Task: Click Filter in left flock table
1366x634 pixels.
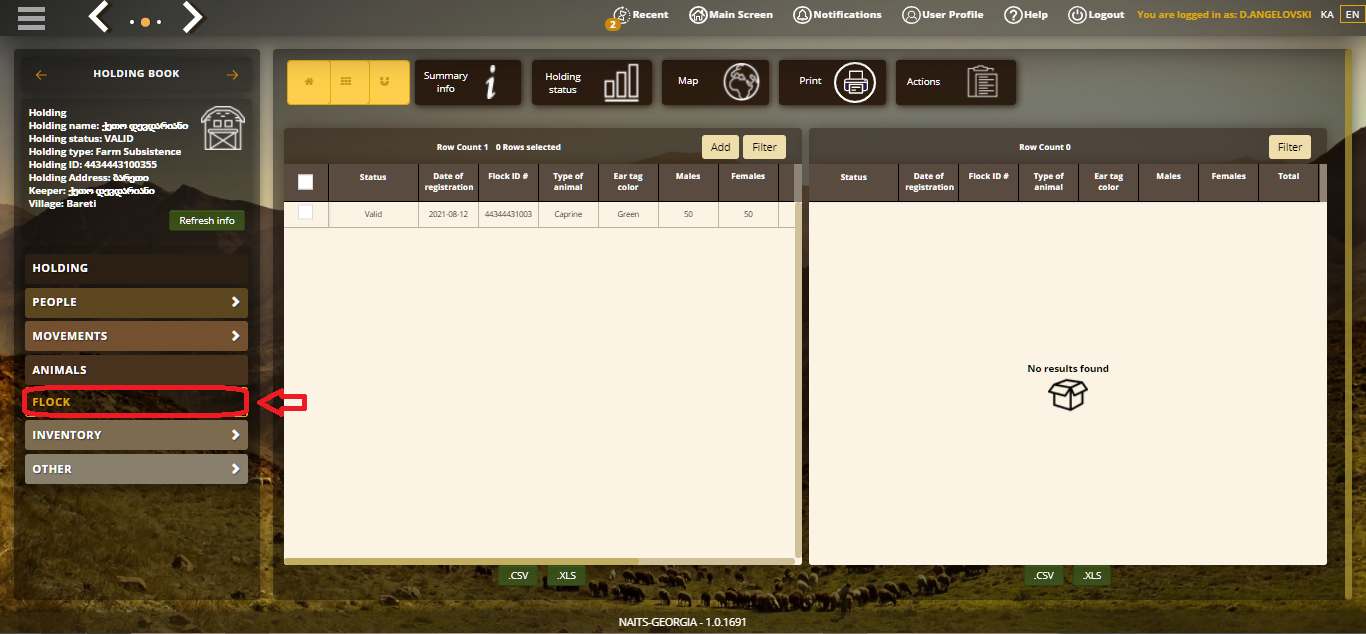Action: [764, 147]
